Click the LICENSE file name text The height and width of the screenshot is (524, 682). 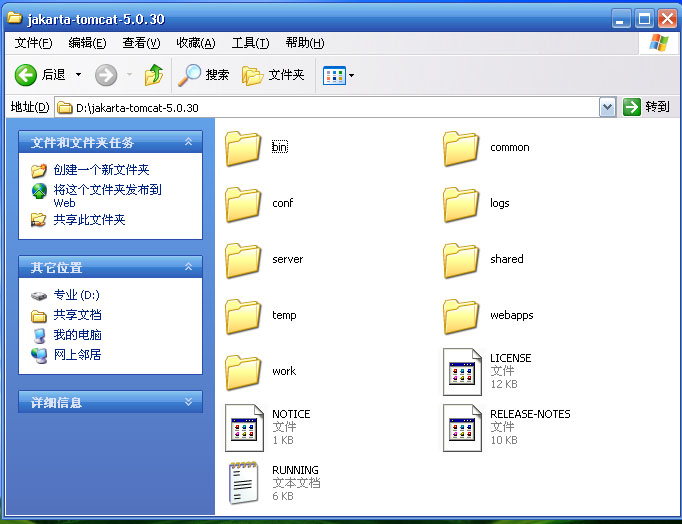click(511, 358)
